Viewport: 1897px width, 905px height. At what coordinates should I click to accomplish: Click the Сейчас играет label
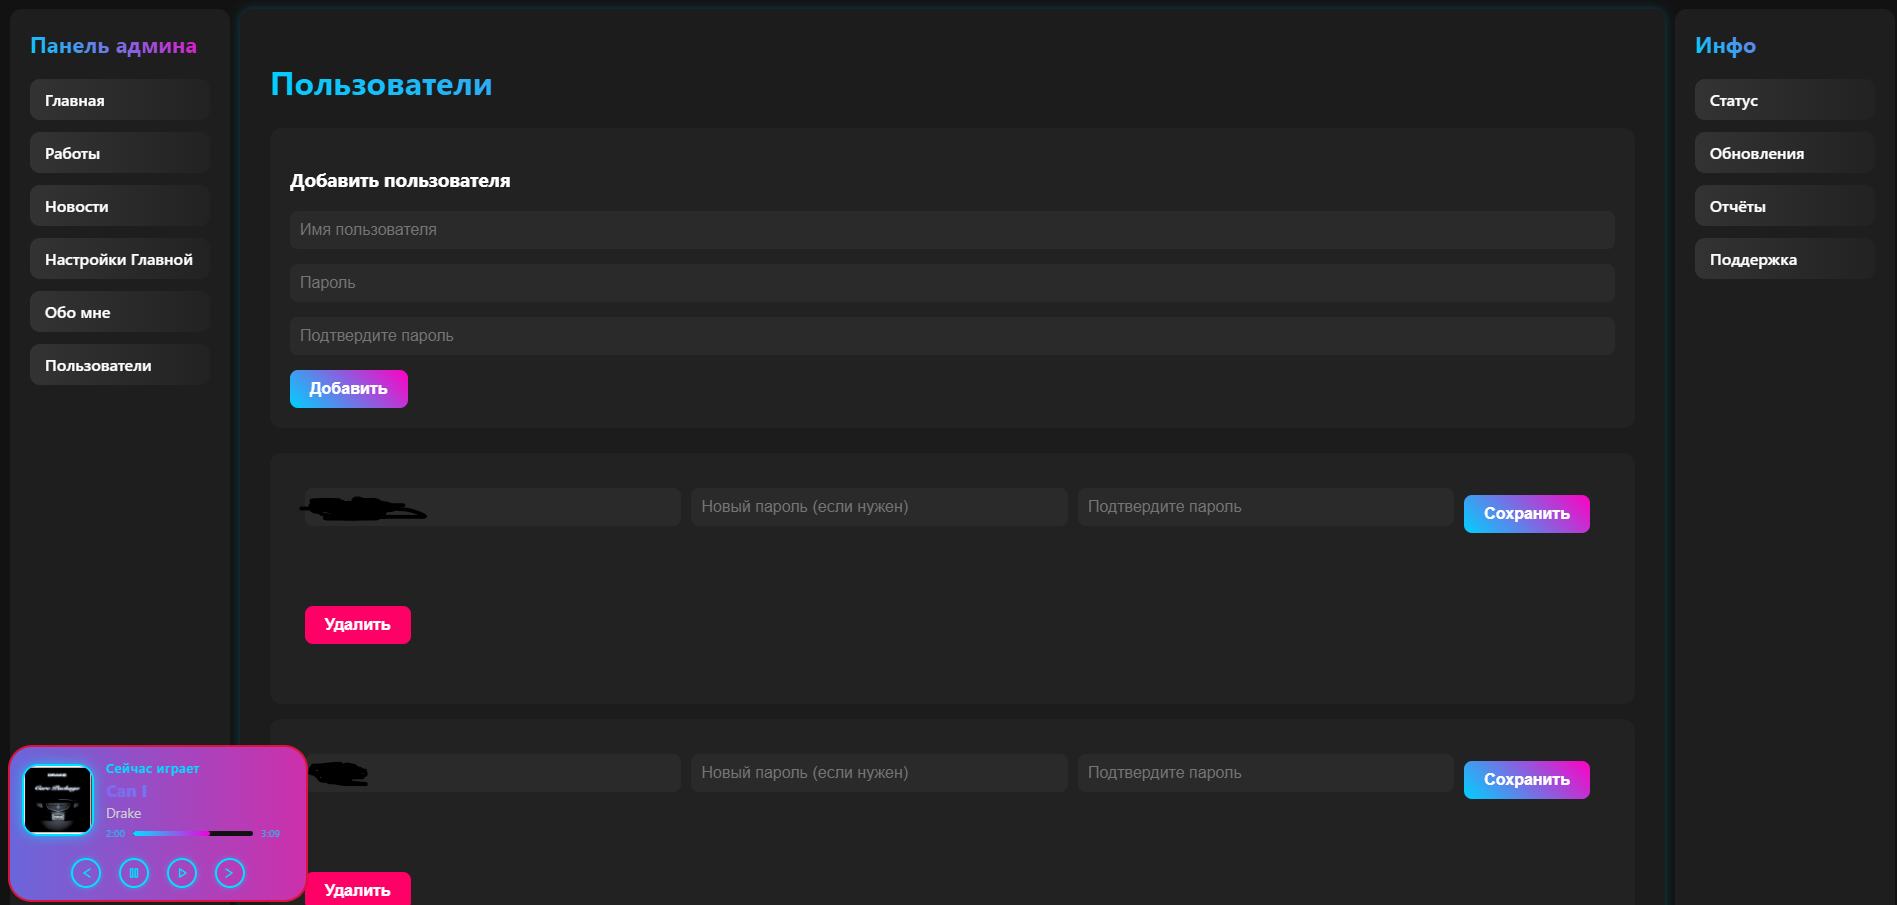pos(153,769)
